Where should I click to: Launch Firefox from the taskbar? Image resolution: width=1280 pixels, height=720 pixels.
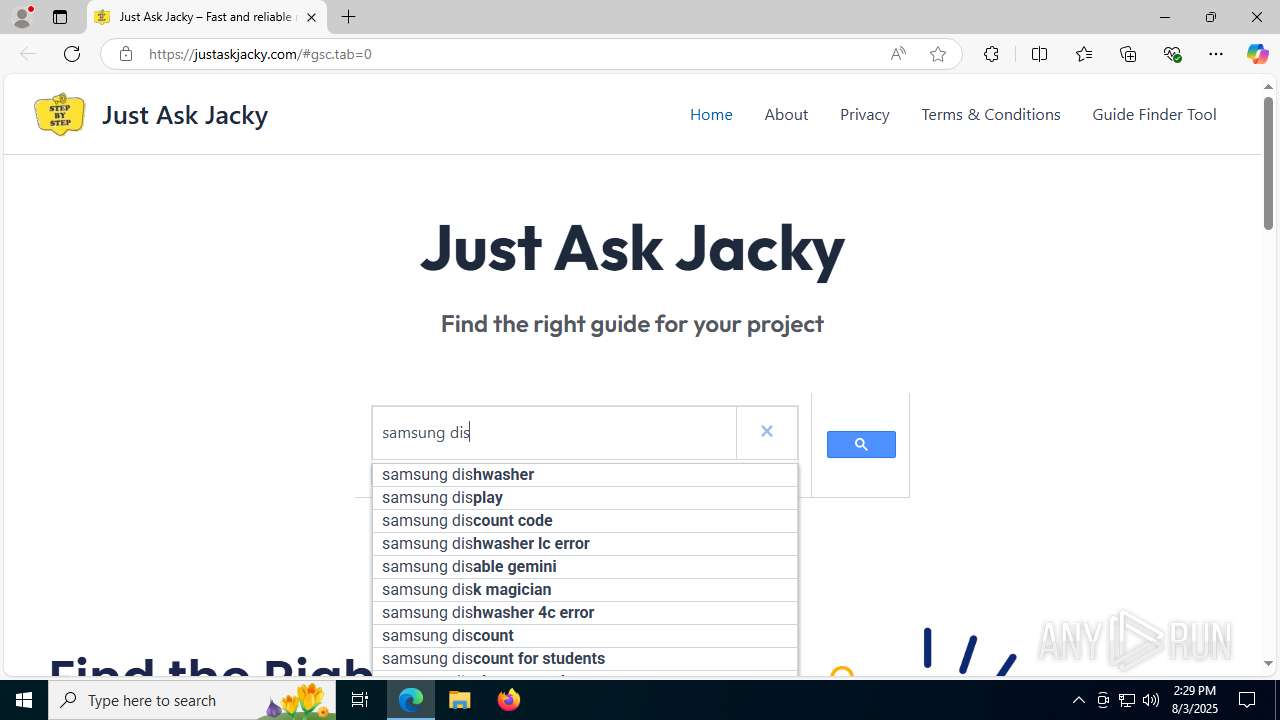click(x=509, y=700)
